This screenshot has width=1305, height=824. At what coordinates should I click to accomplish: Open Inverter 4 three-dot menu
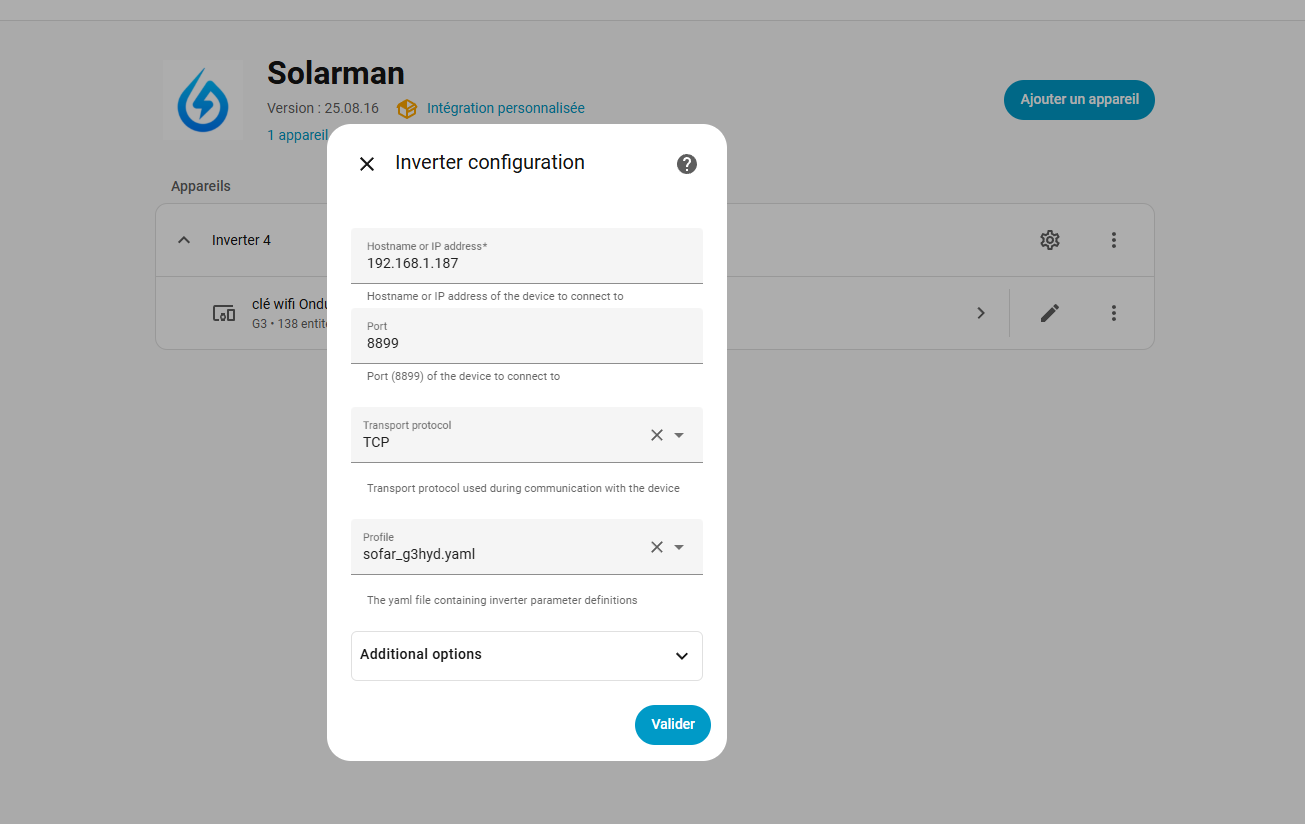pyautogui.click(x=1114, y=240)
